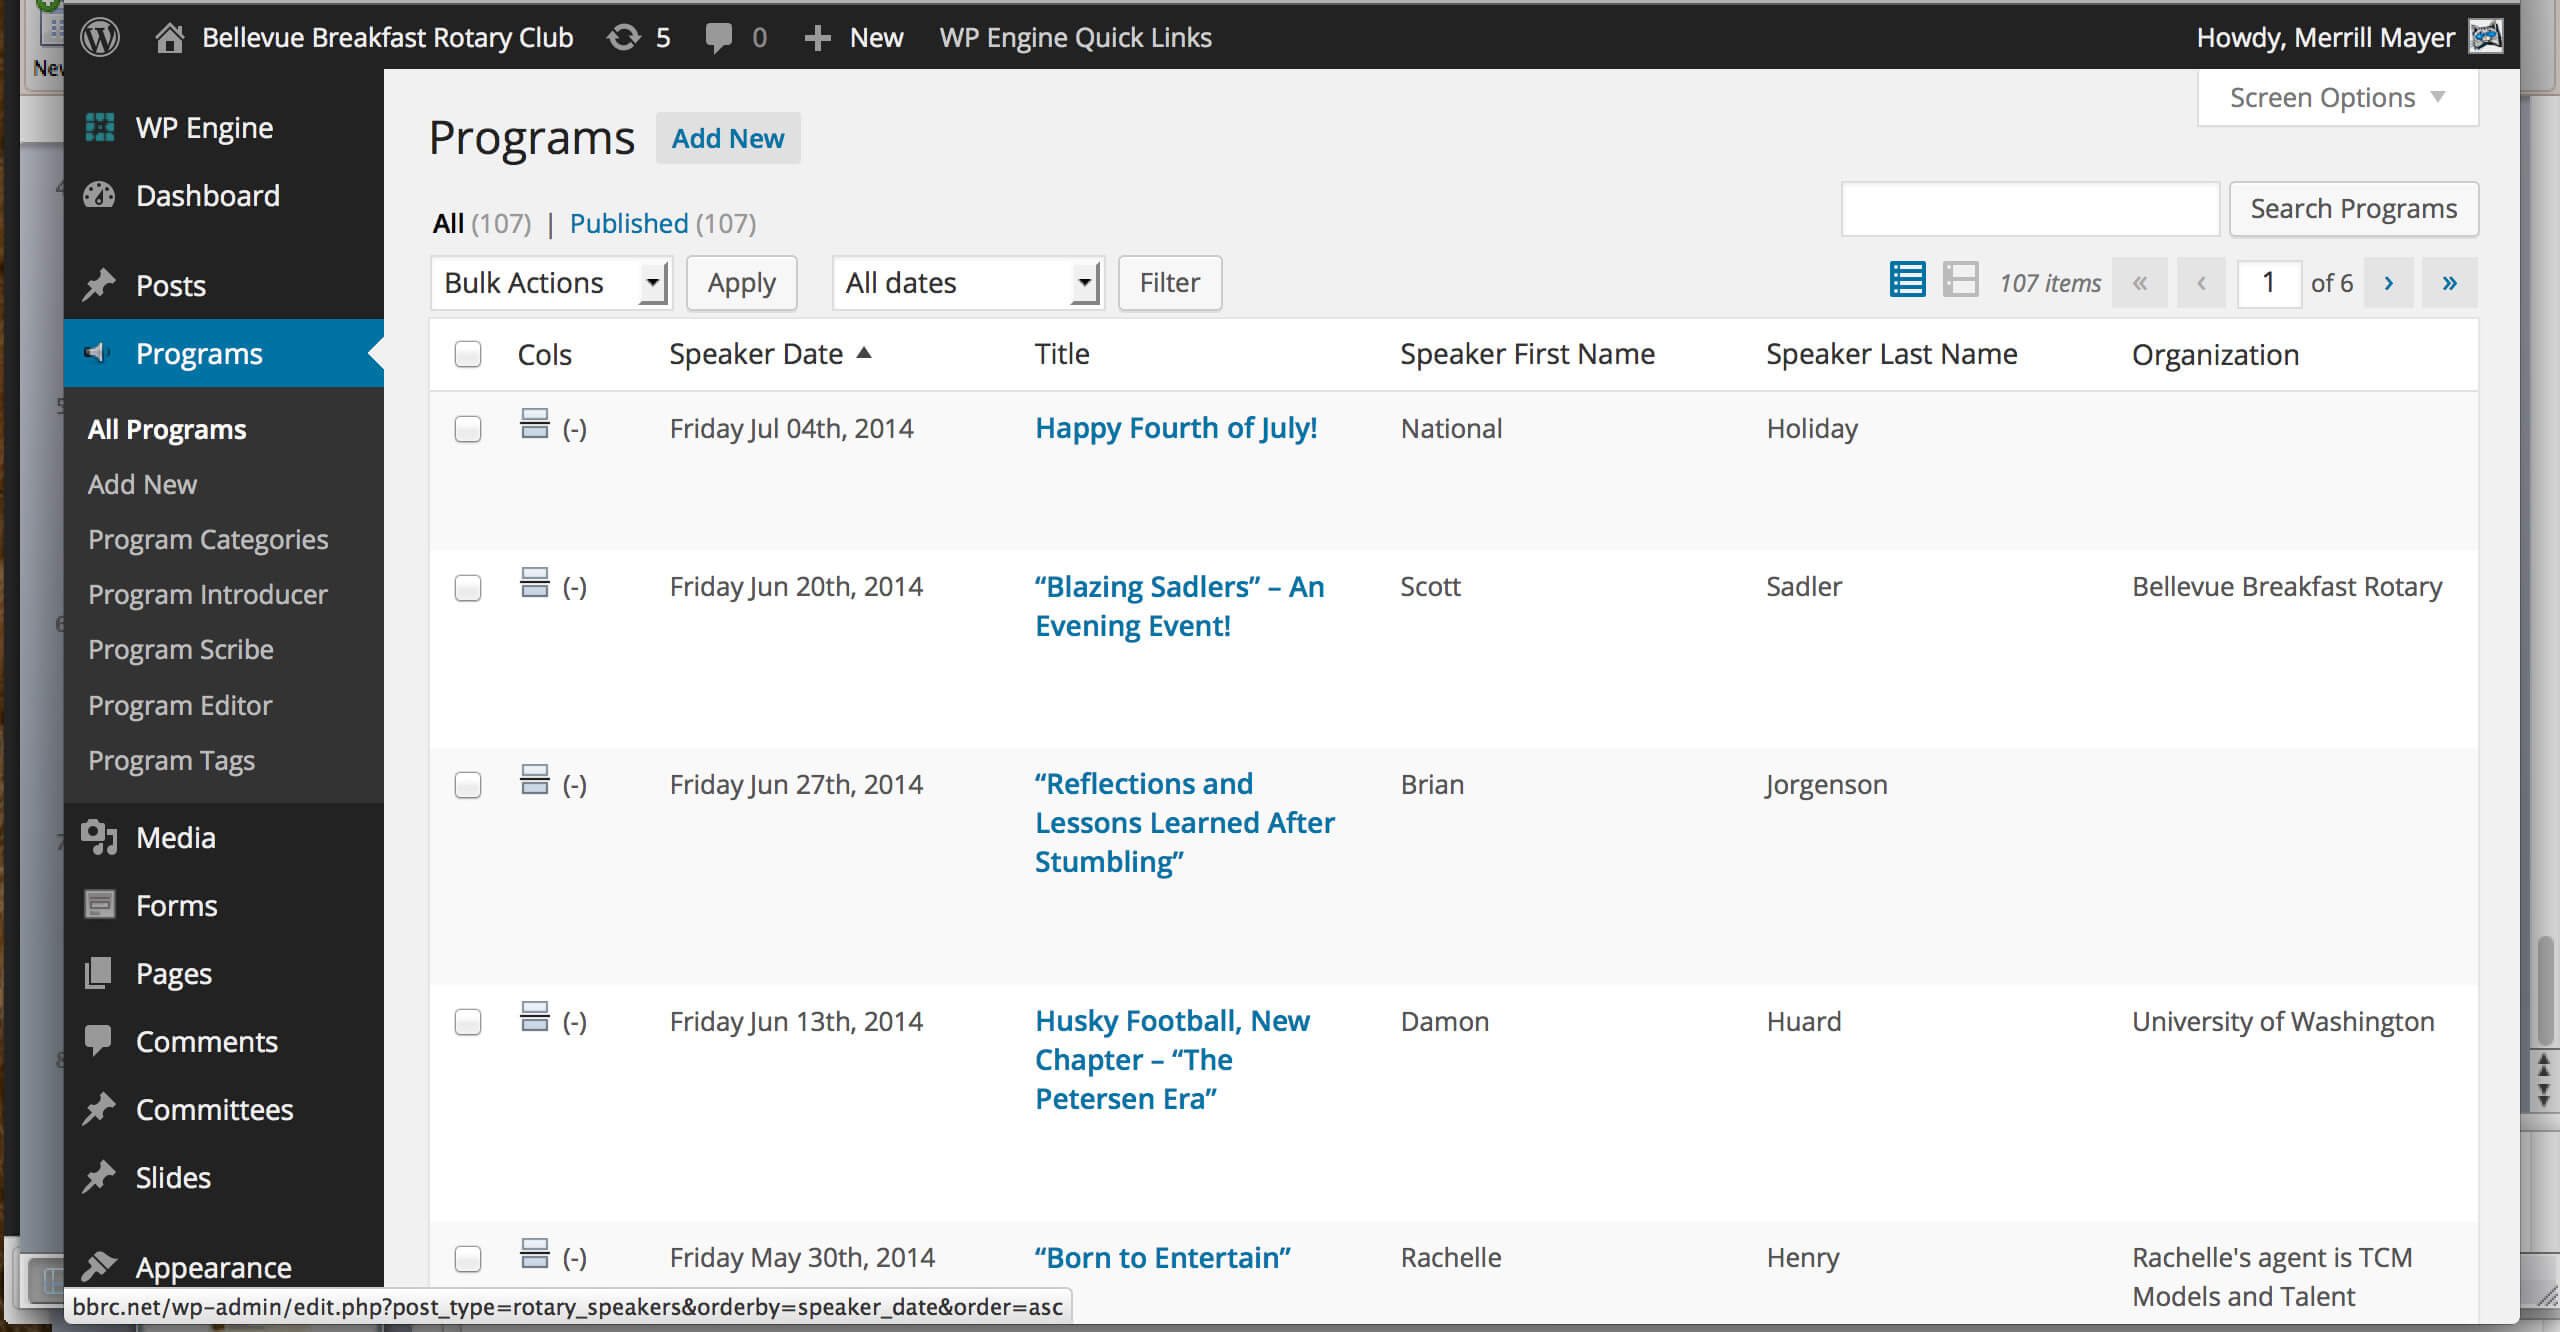Click the browser window vertical scrollbar thumb
Viewport: 2560px width, 1332px height.
point(2546,990)
